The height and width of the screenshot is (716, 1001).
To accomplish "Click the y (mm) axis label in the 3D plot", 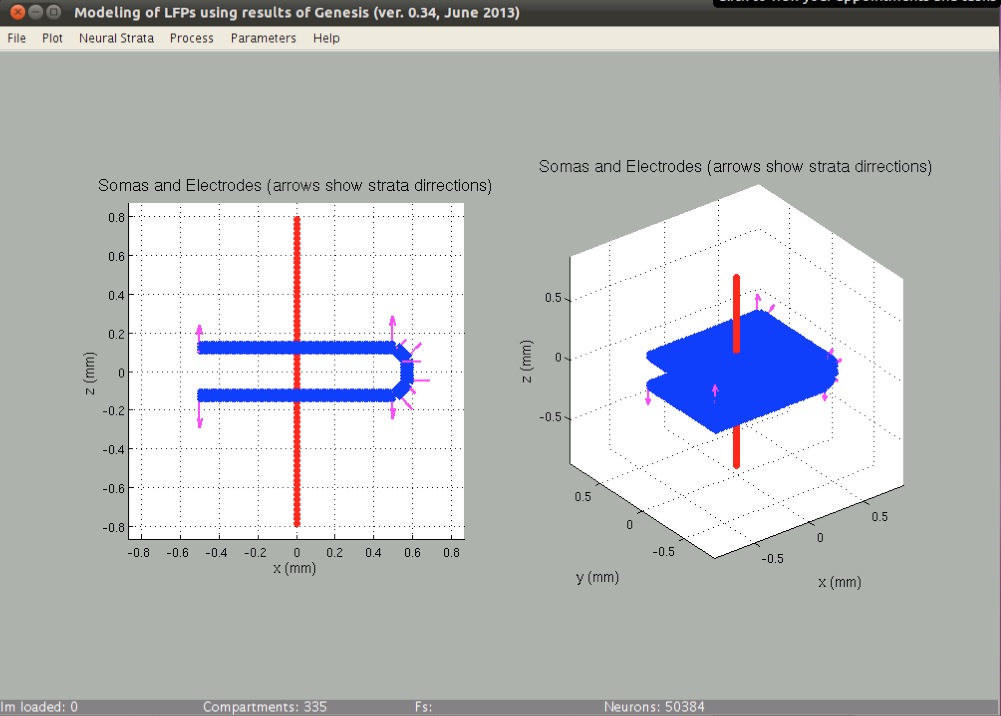I will point(598,577).
